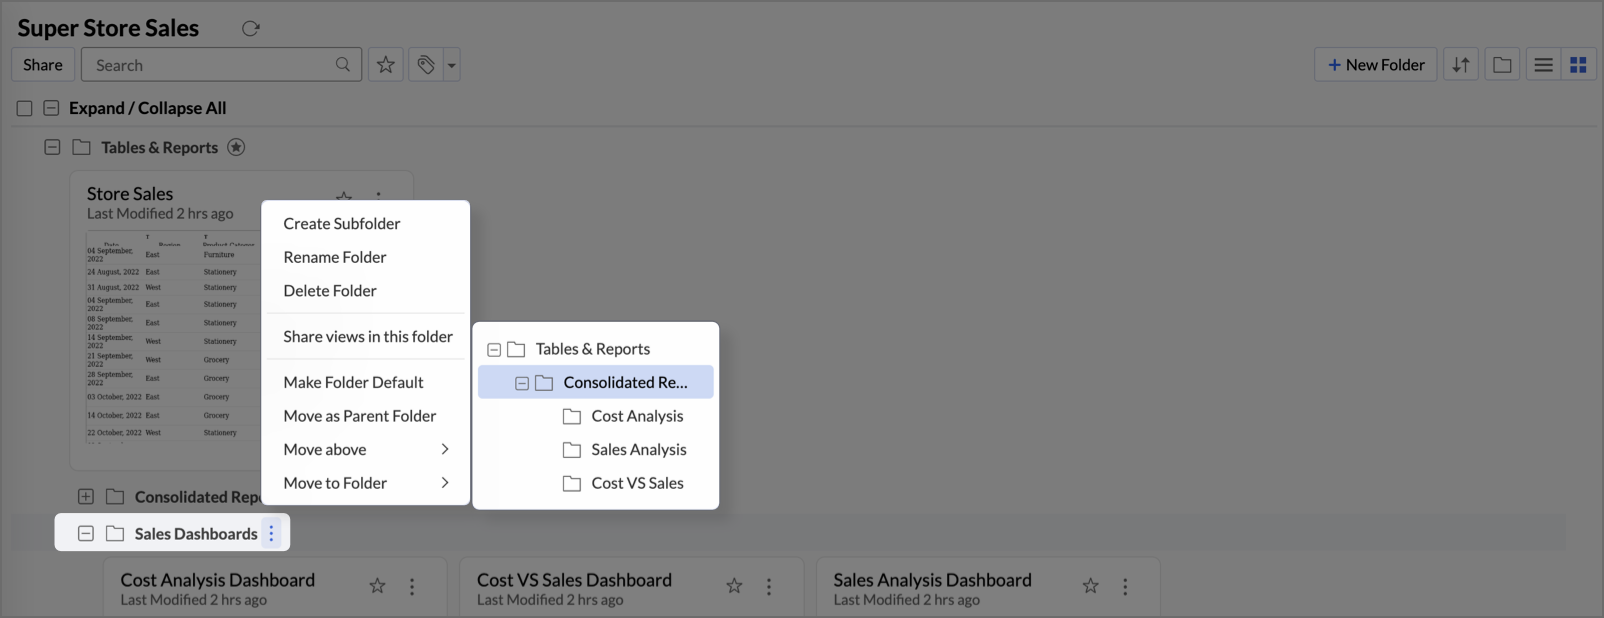This screenshot has width=1604, height=618.
Task: Open the tag filter icon
Action: pos(426,65)
